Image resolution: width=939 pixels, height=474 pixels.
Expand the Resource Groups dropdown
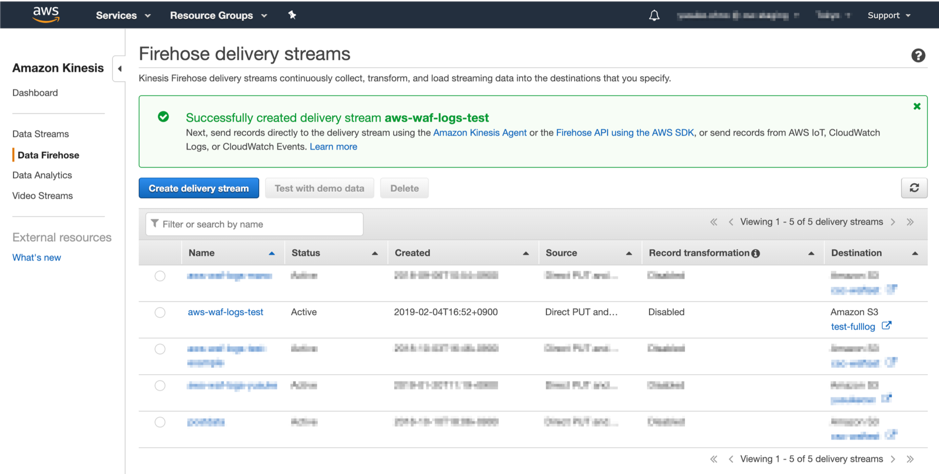click(x=218, y=15)
